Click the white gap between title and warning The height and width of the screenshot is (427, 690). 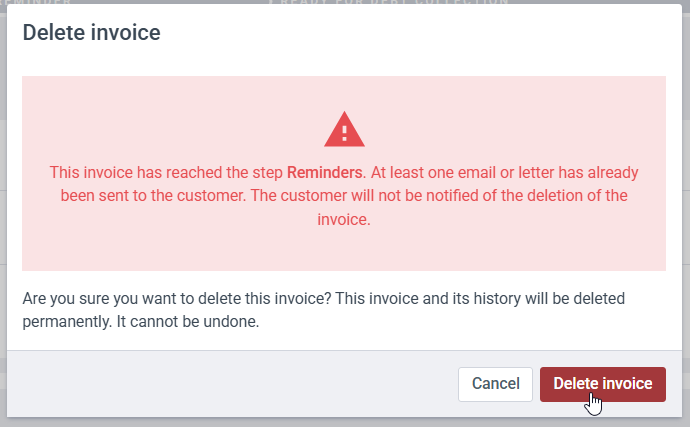pyautogui.click(x=344, y=65)
